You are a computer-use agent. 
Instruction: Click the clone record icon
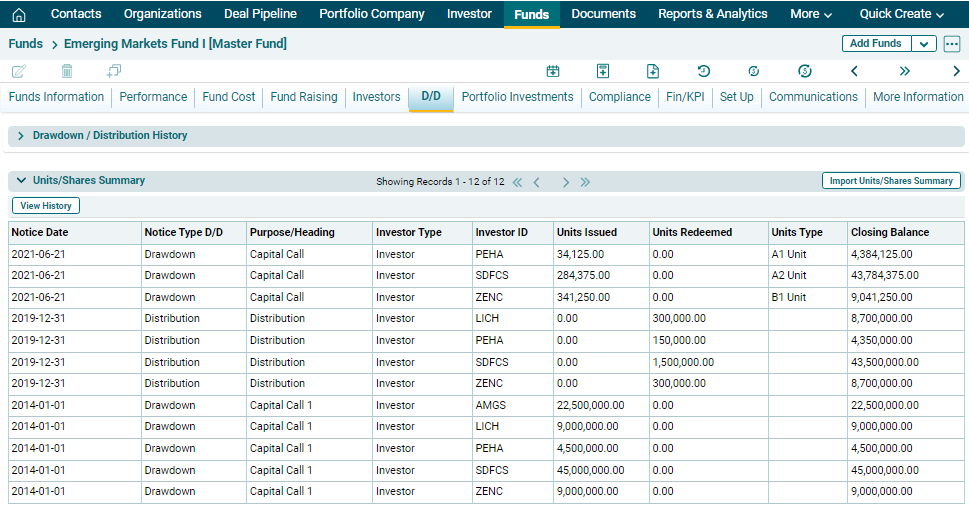[x=114, y=71]
